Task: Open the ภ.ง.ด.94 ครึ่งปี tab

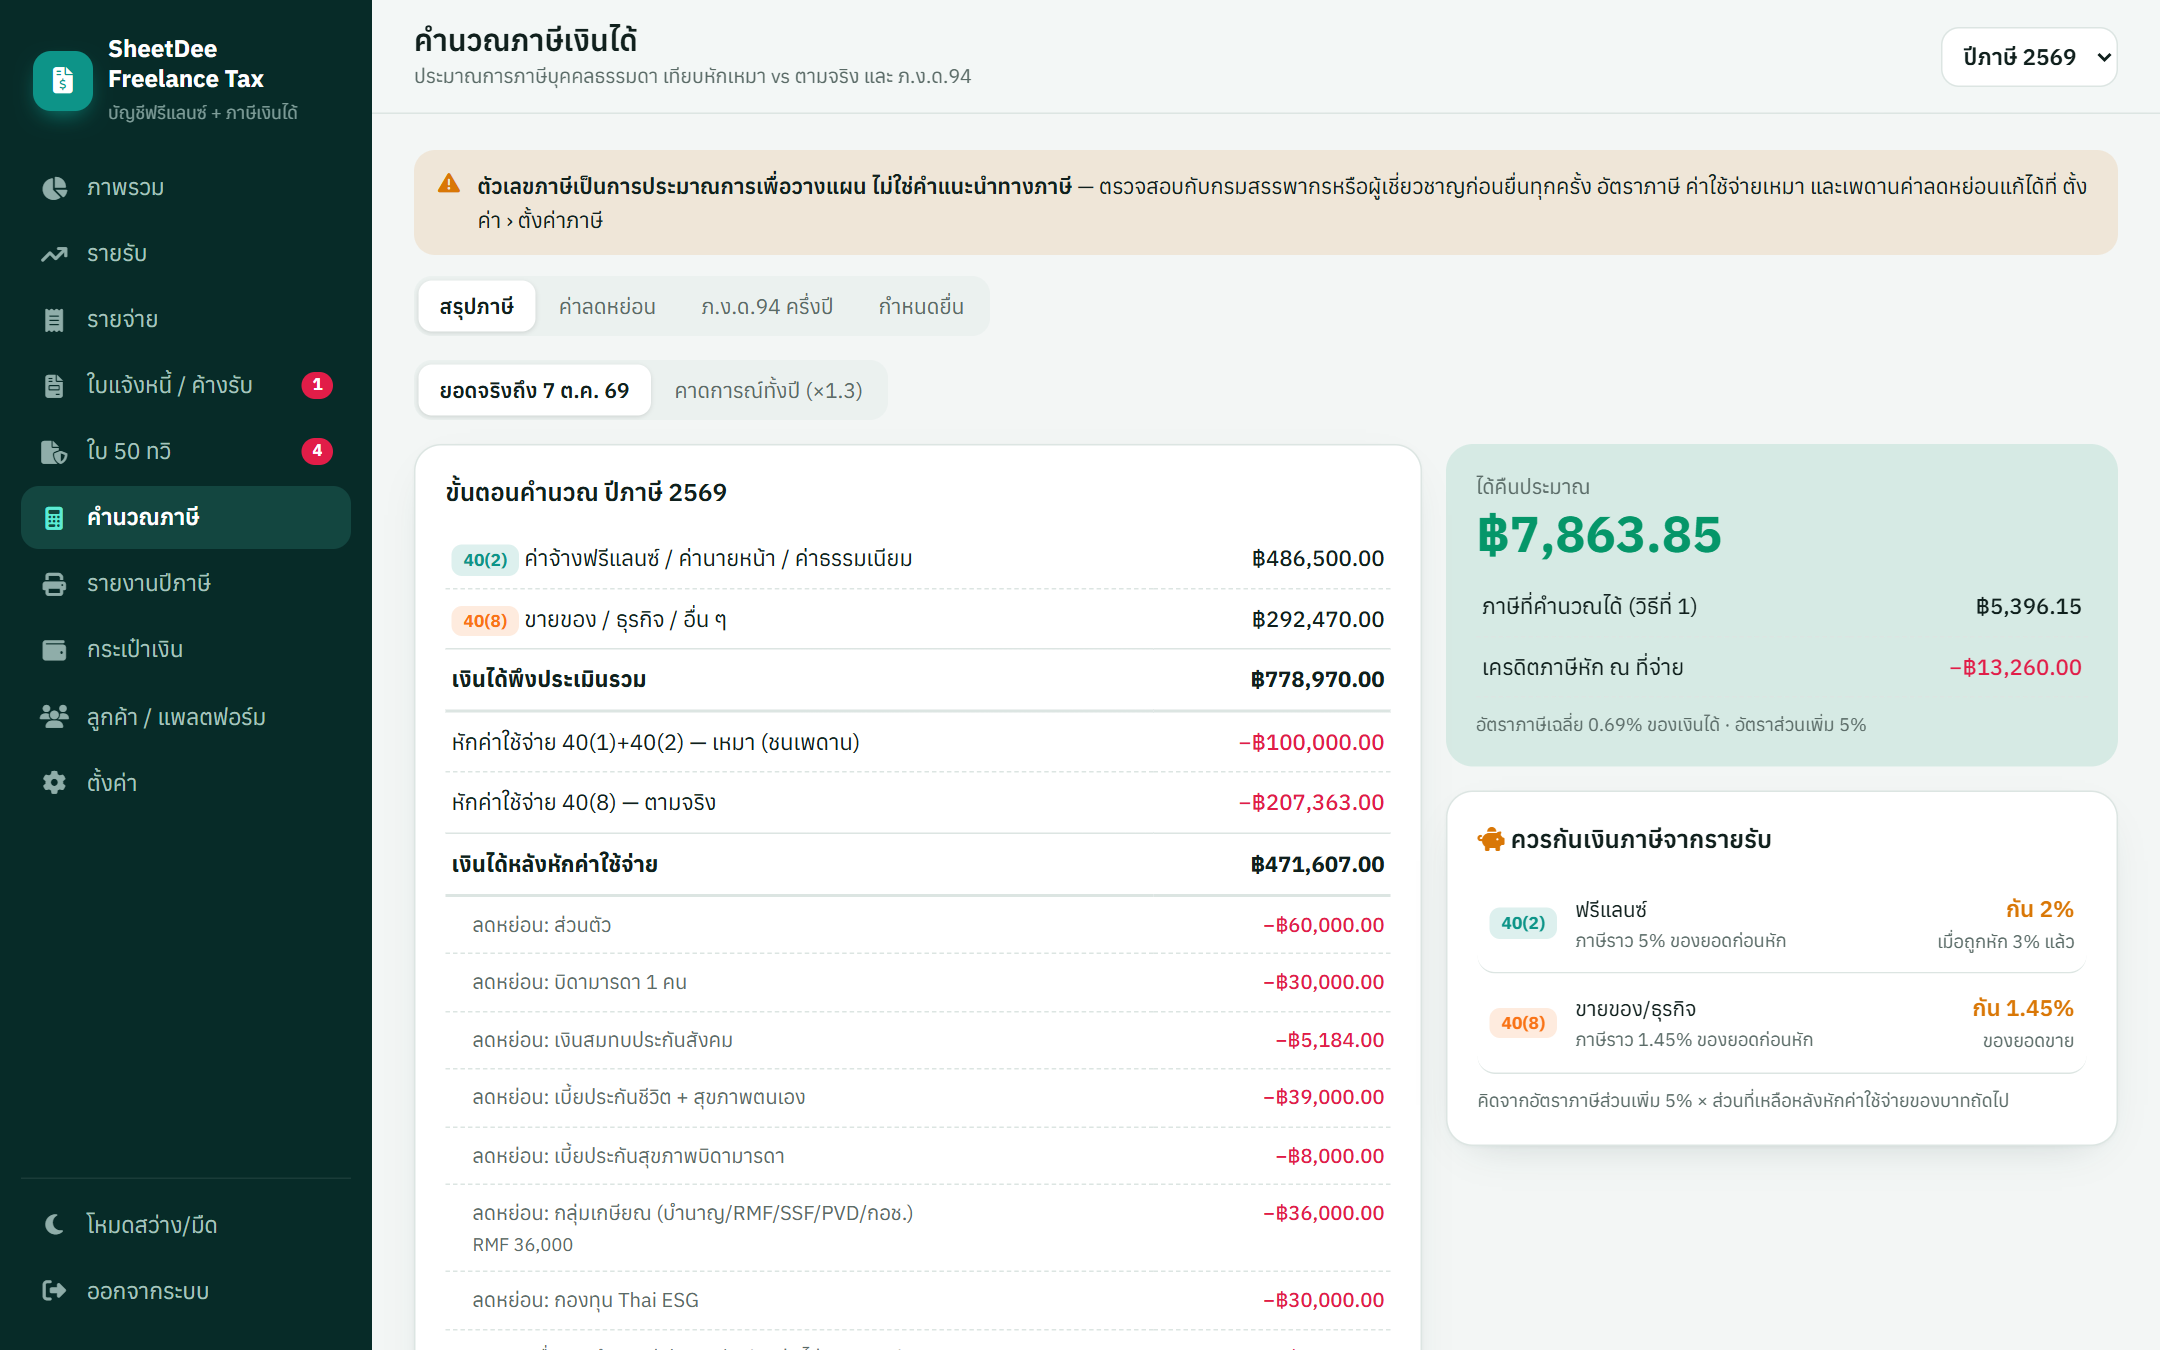Action: pos(767,306)
